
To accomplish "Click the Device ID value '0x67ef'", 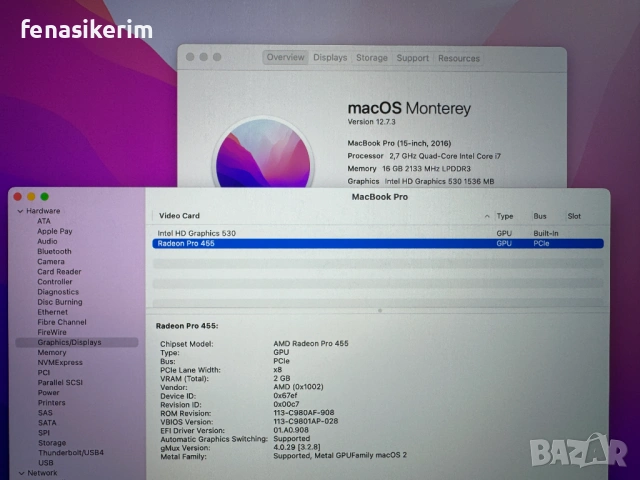I will [x=285, y=396].
